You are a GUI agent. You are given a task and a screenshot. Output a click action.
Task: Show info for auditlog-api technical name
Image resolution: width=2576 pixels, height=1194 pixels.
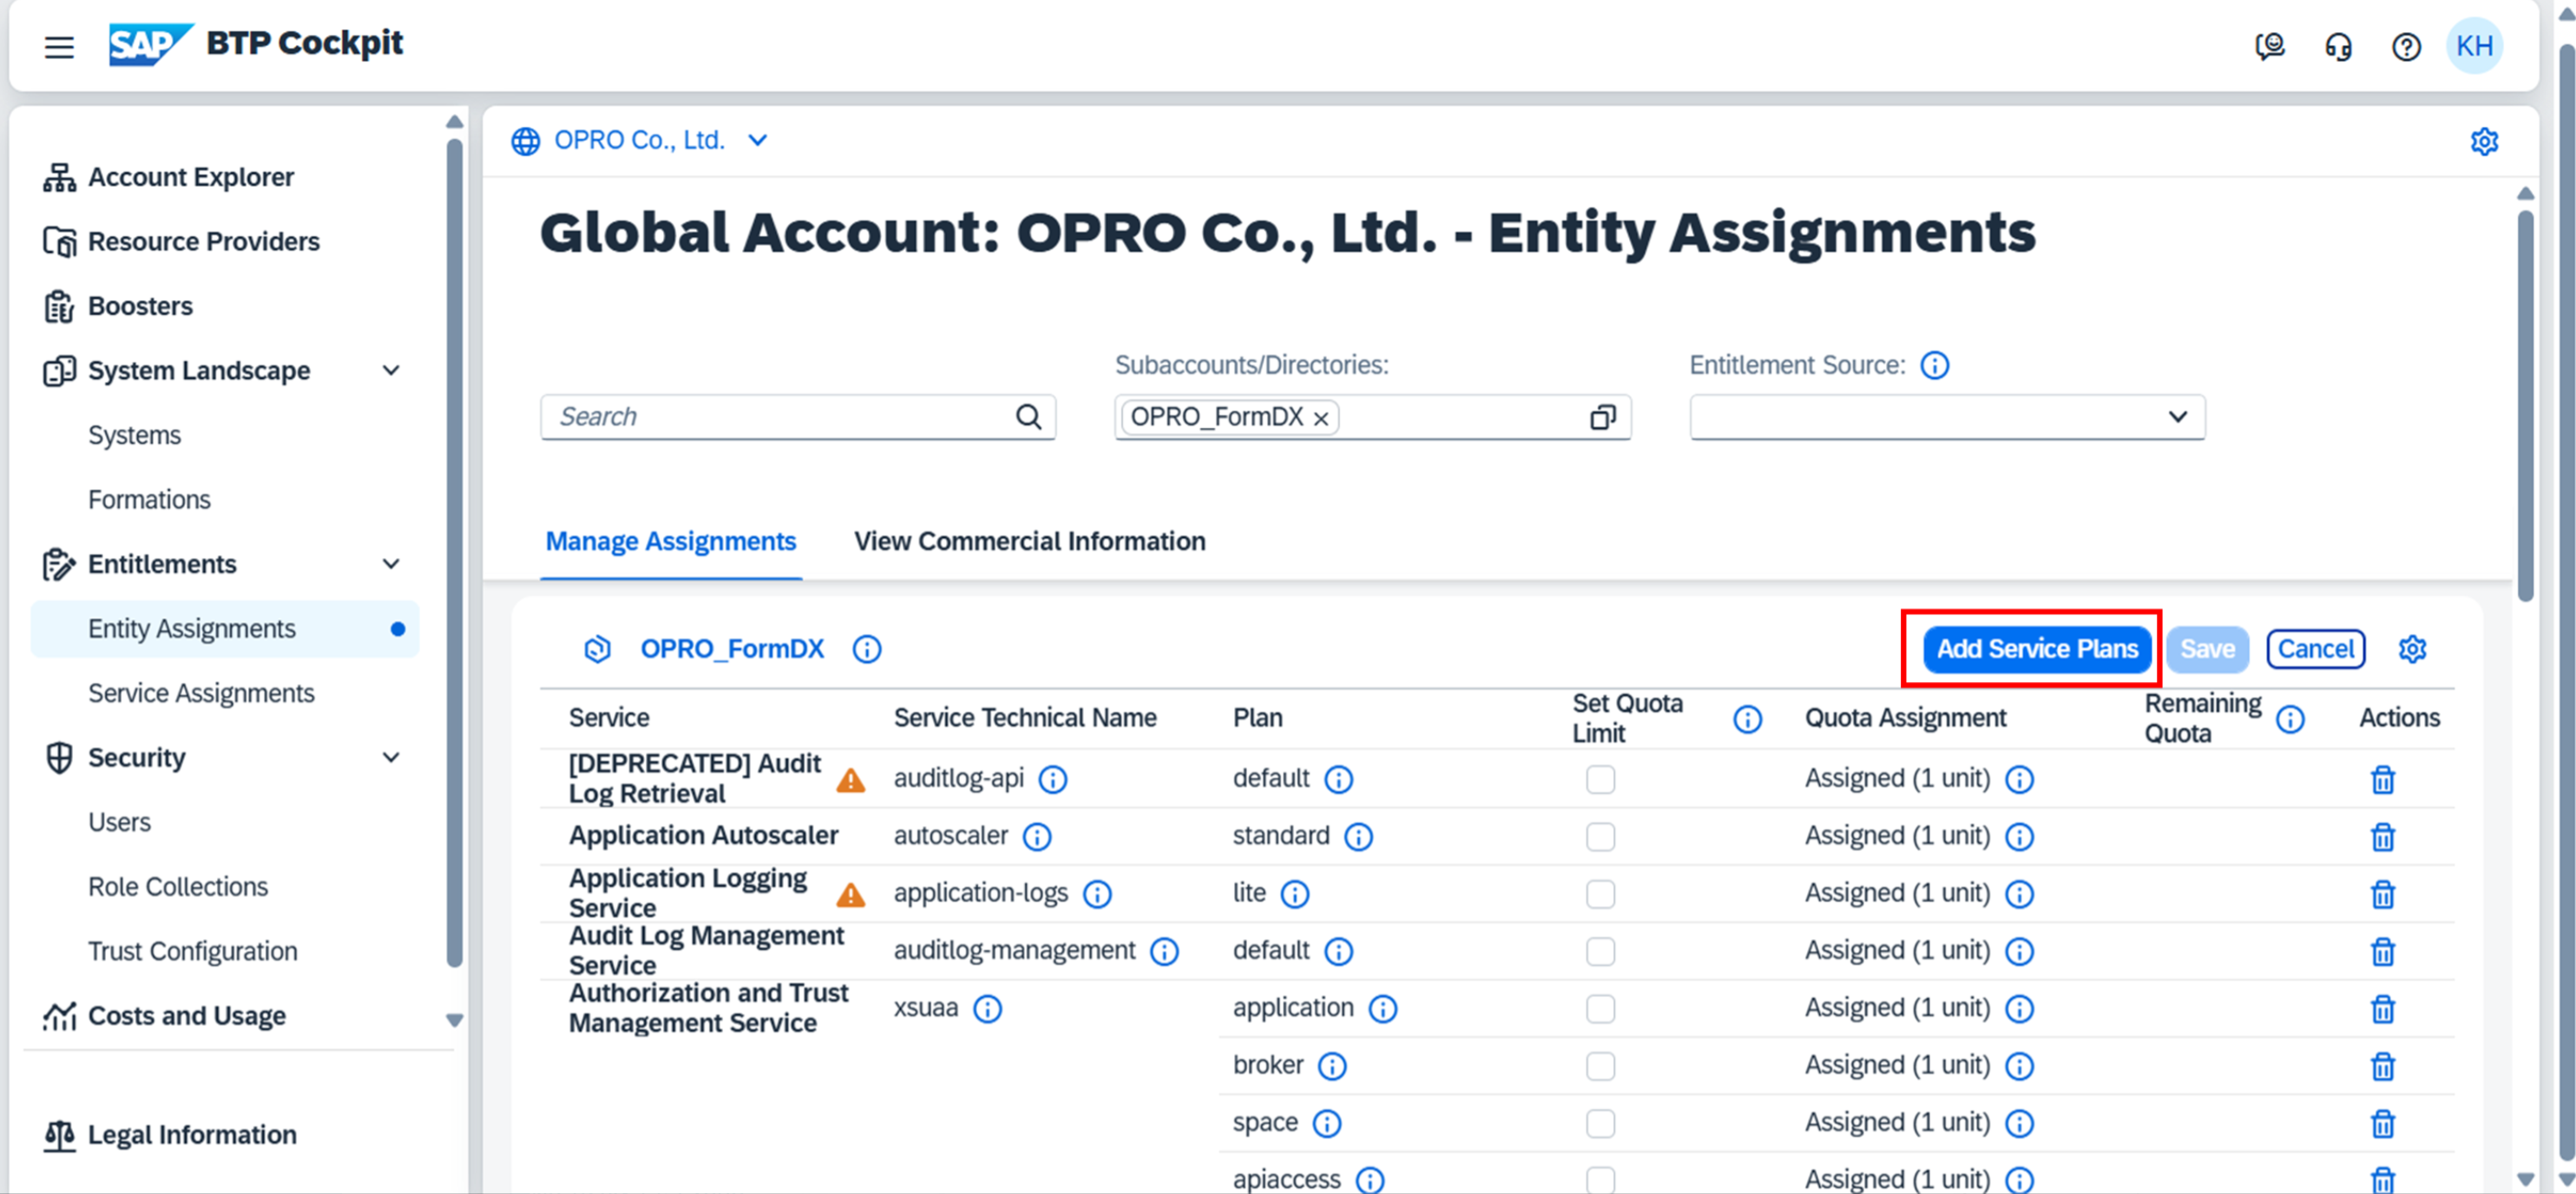point(1052,779)
